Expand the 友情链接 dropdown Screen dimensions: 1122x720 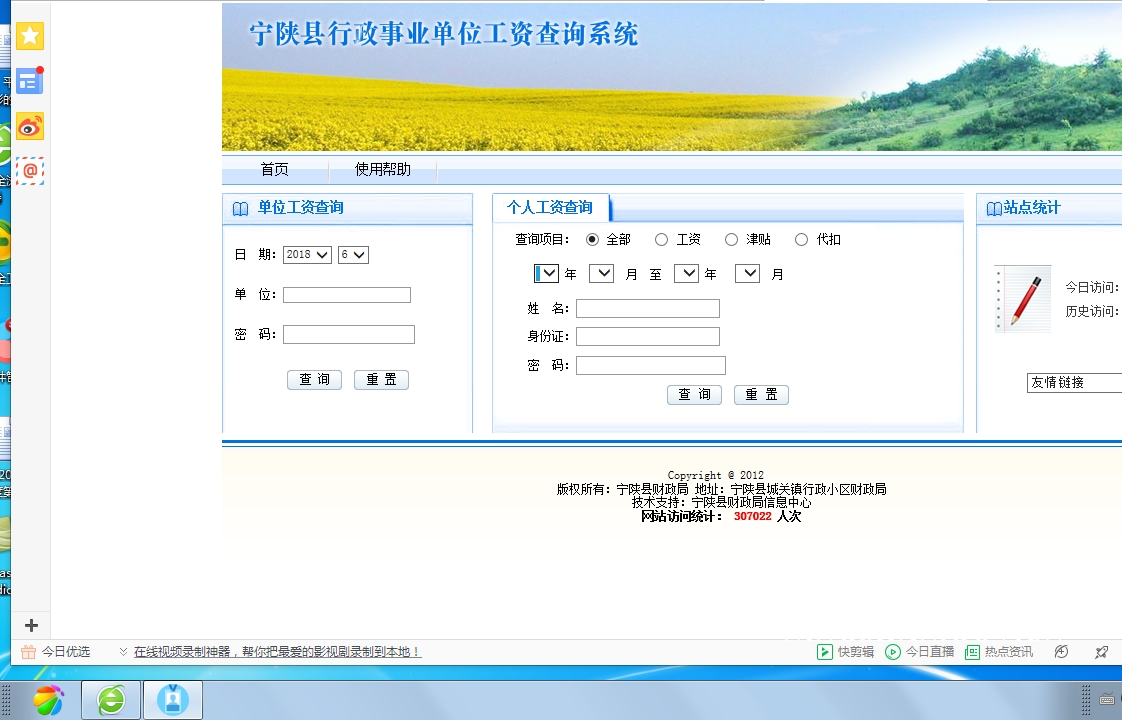coord(1074,383)
